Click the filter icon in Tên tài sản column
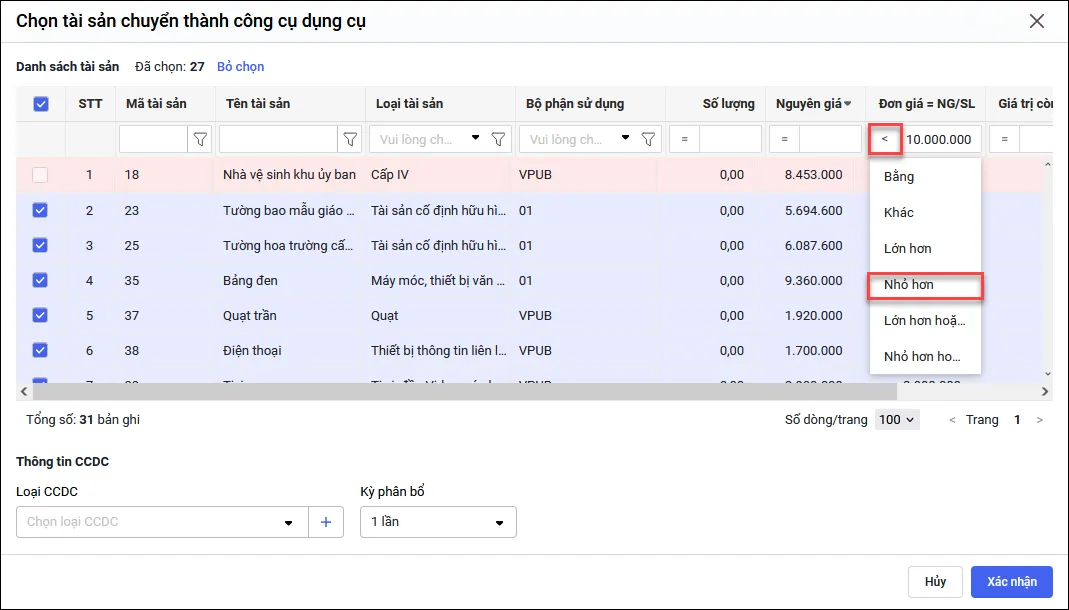This screenshot has height=610, width=1069. [x=350, y=139]
